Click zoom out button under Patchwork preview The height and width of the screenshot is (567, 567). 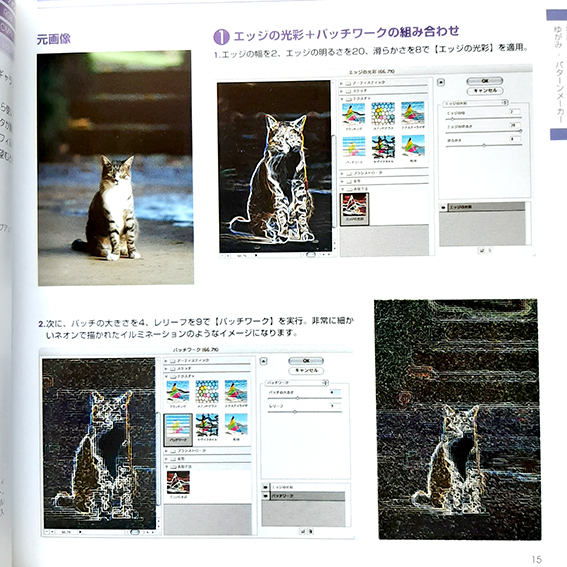pos(47,532)
